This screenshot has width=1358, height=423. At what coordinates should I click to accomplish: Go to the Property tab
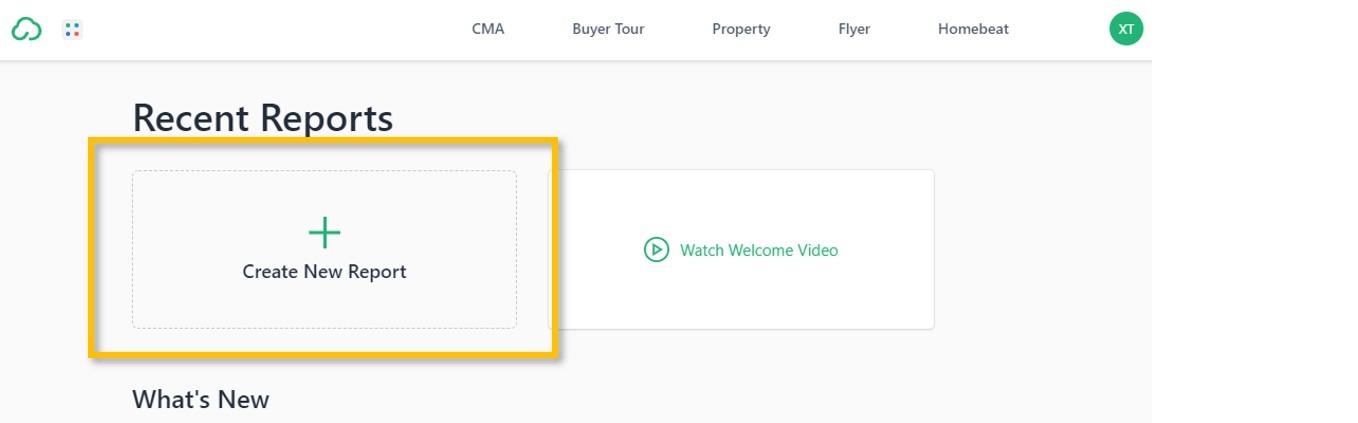tap(741, 29)
